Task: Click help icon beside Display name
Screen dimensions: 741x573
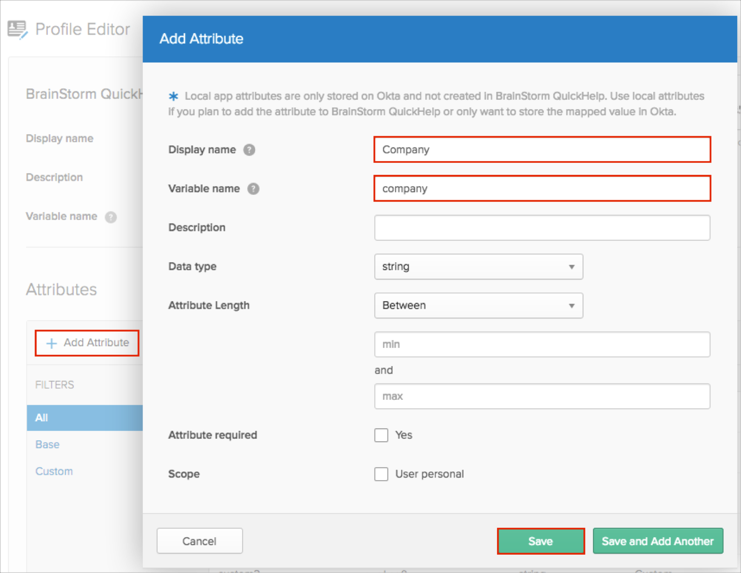Action: (249, 150)
